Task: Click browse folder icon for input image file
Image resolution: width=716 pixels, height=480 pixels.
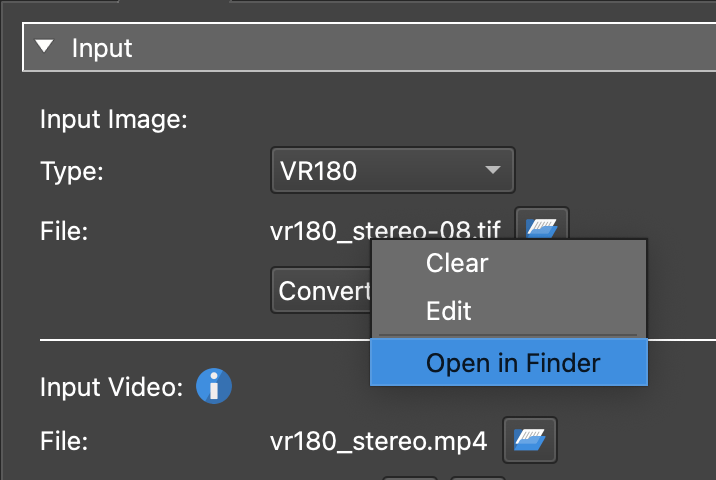Action: (x=542, y=229)
